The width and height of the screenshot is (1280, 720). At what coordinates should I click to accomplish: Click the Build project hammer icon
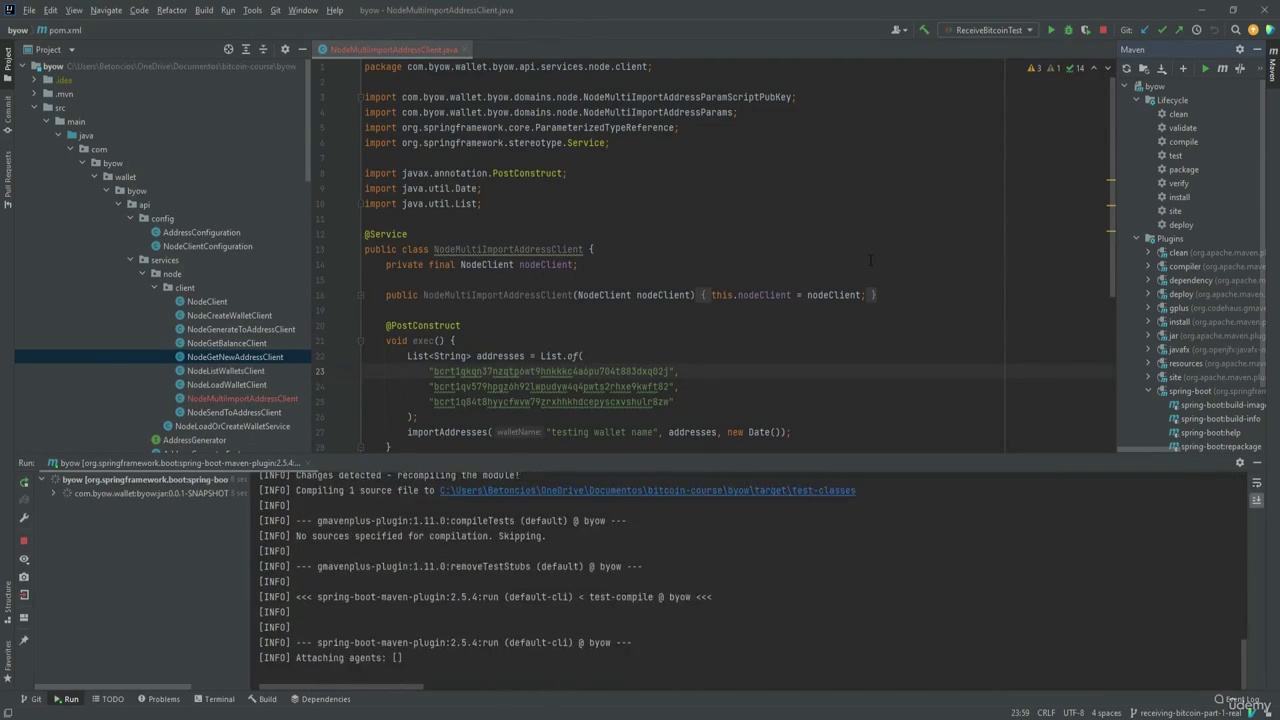[x=924, y=30]
